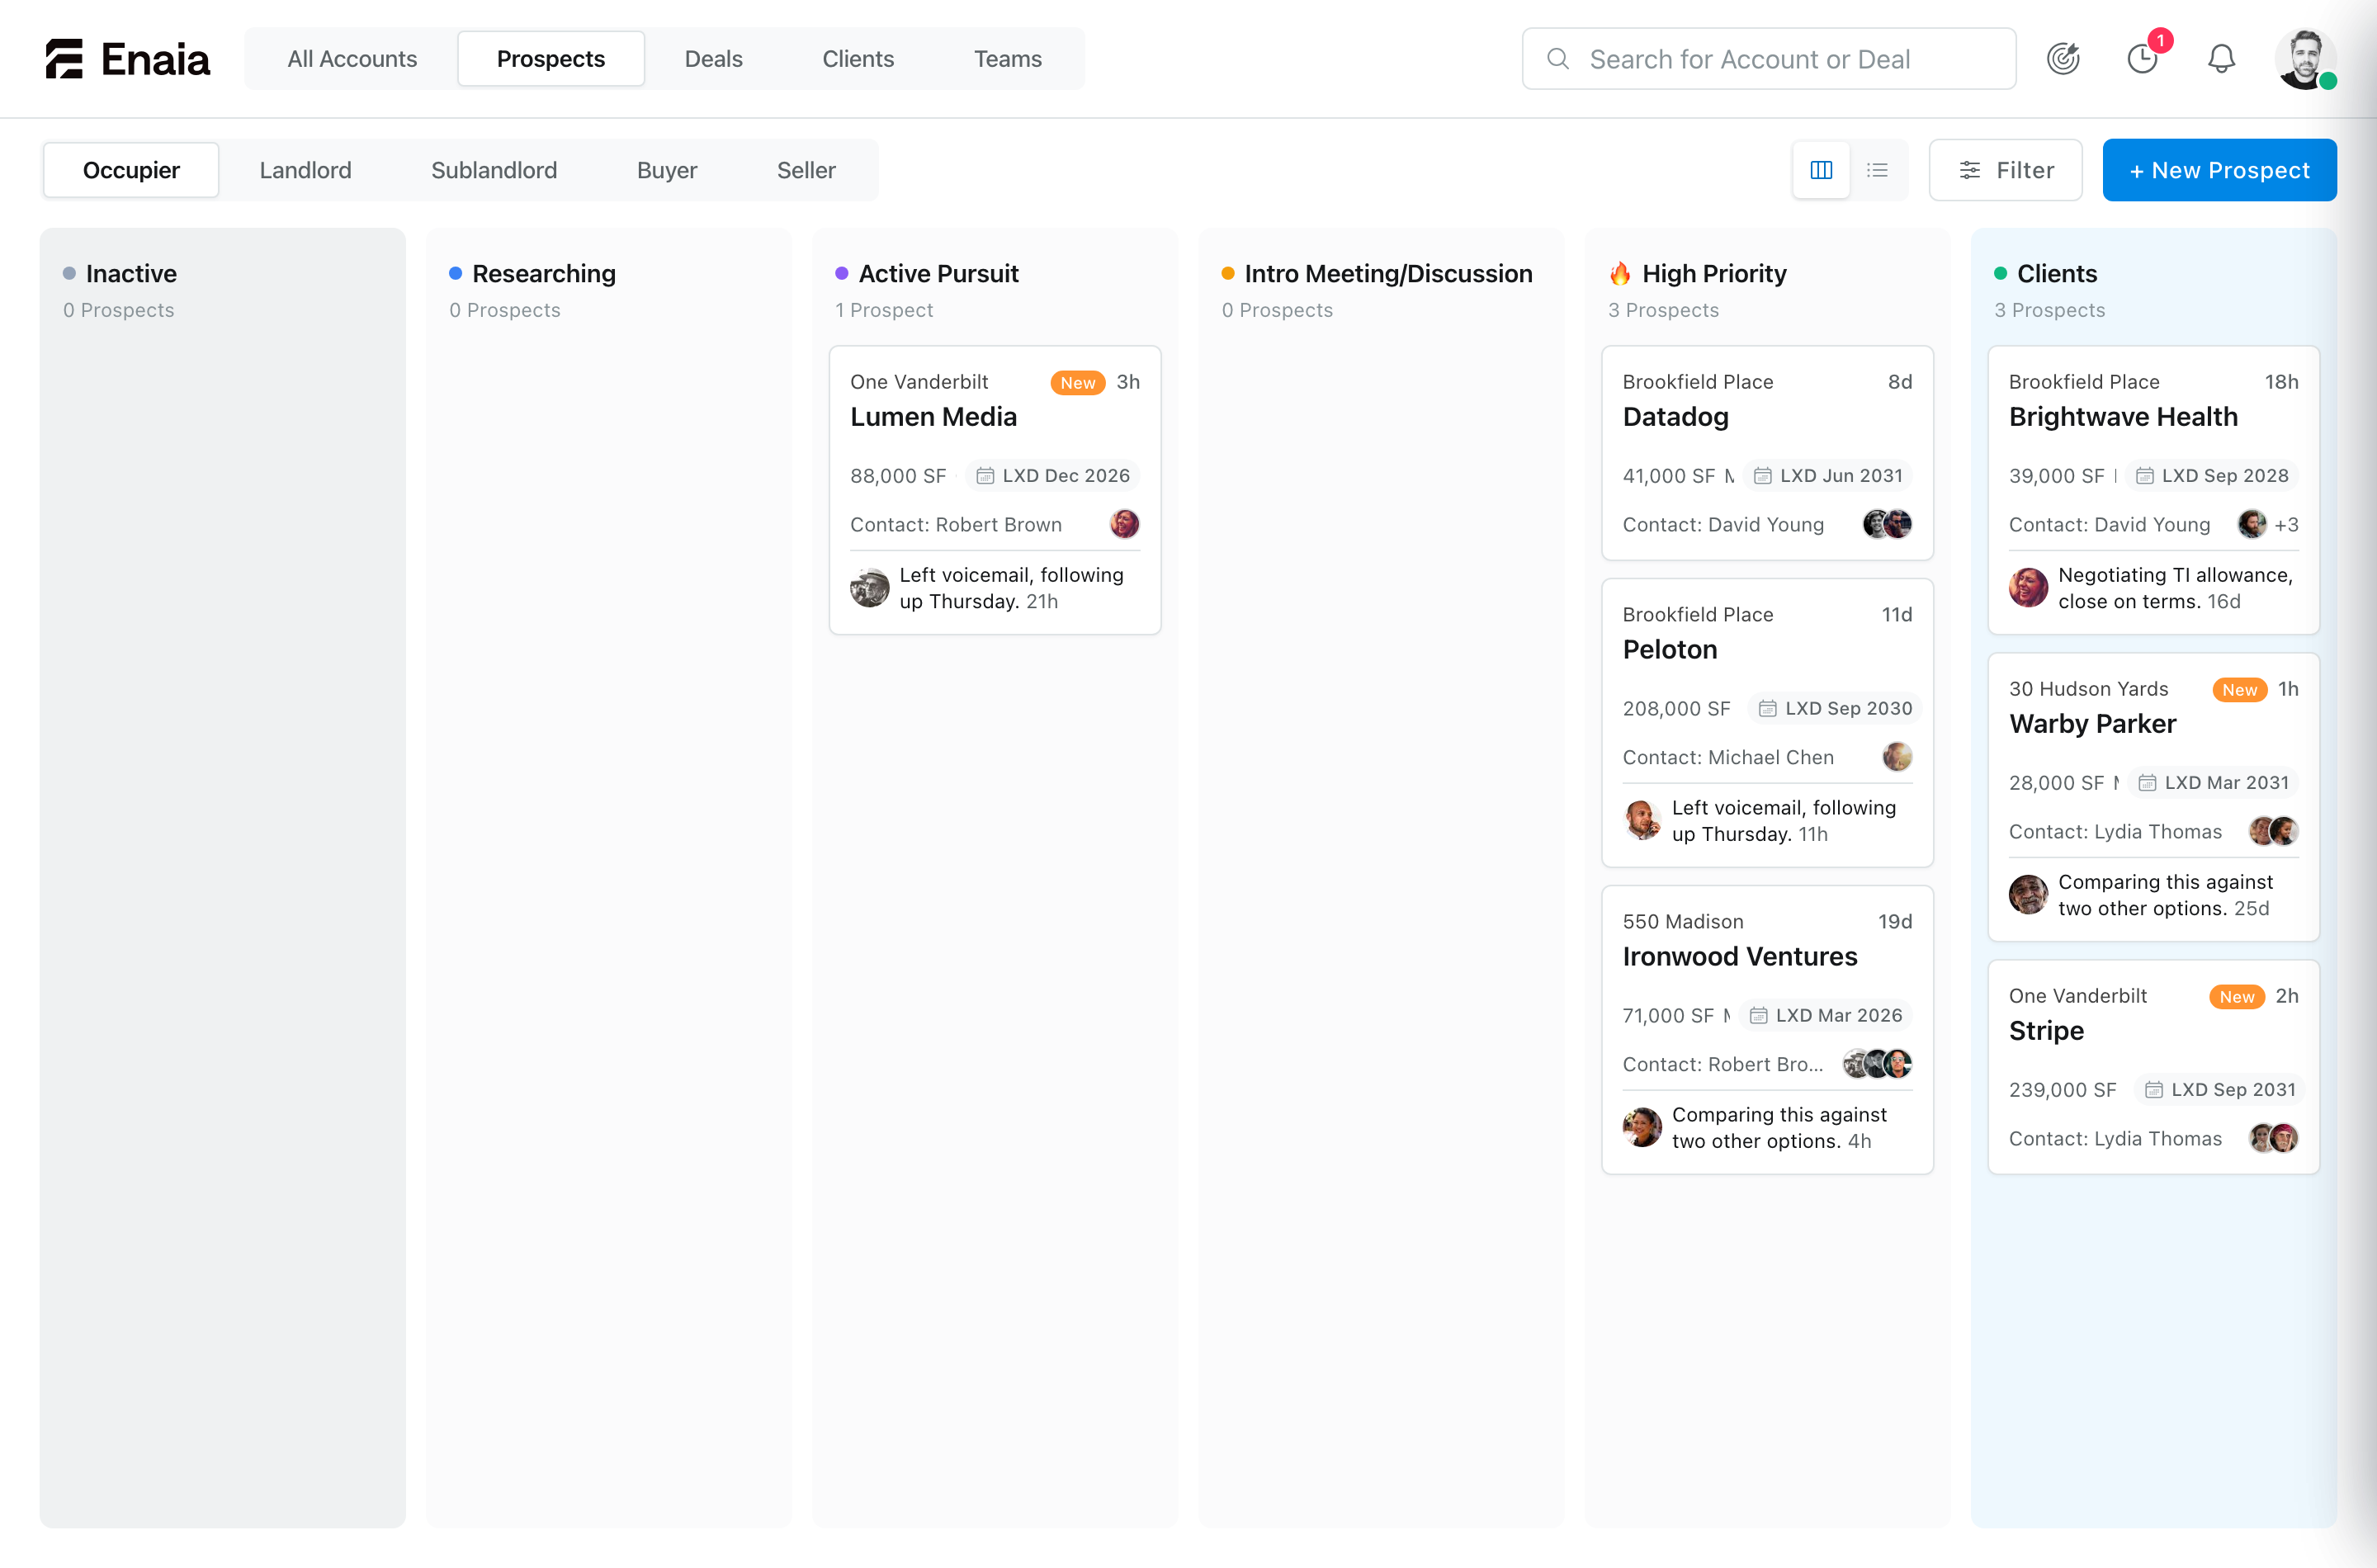Open the Clients navigation tab

pos(858,59)
